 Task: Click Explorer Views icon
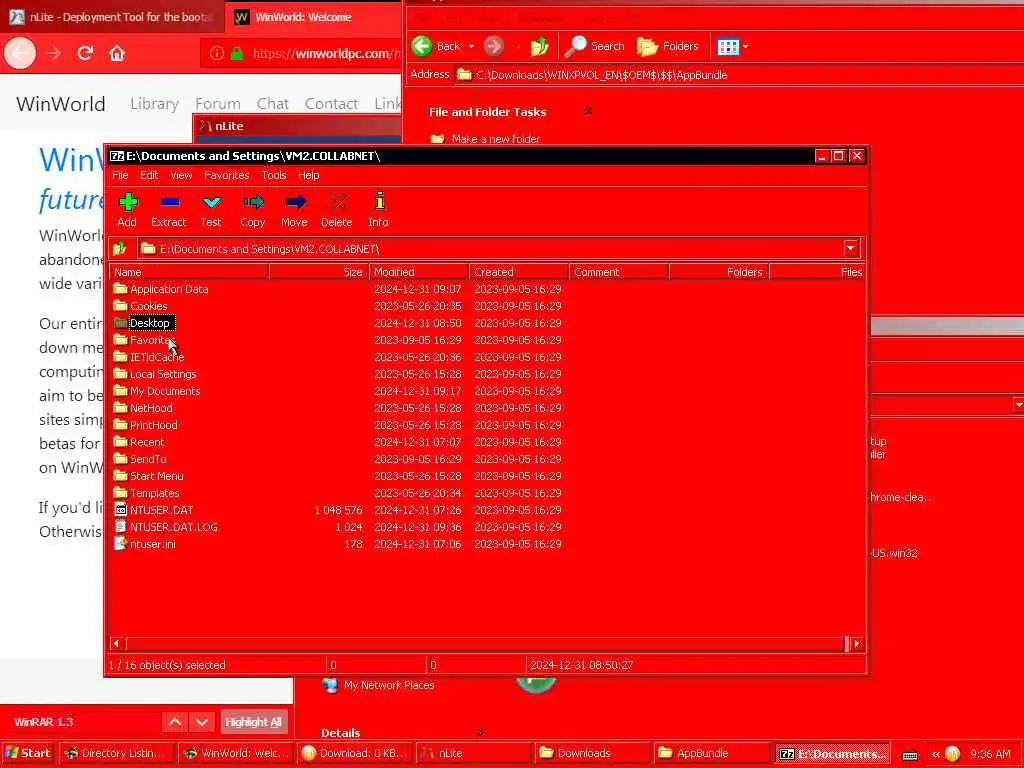(727, 46)
